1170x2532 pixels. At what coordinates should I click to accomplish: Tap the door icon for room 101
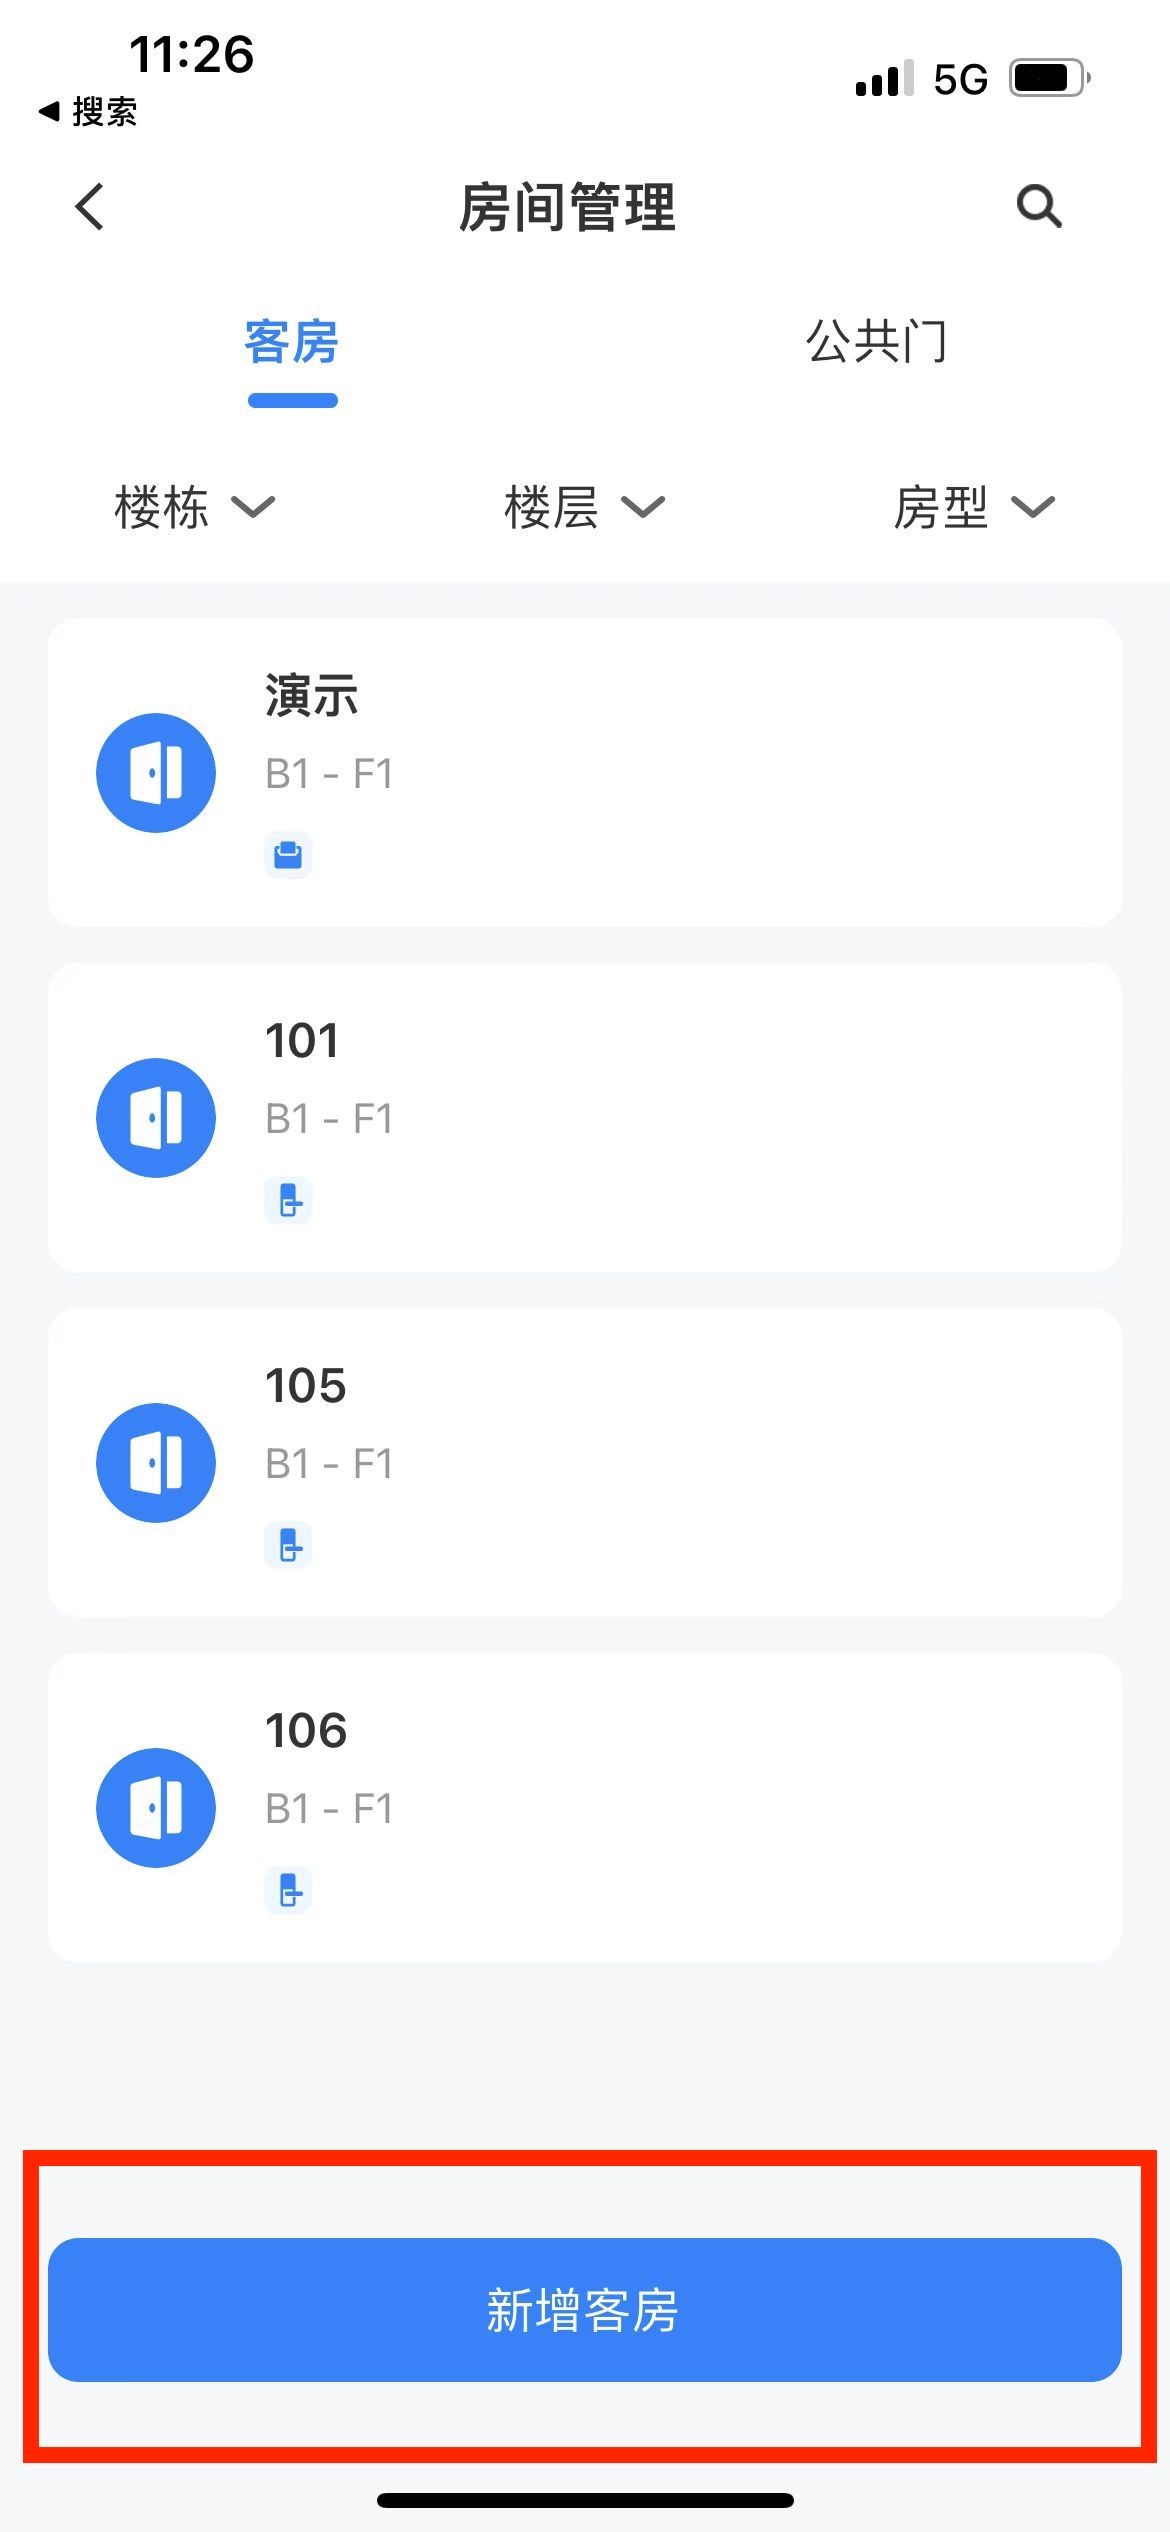(156, 1117)
